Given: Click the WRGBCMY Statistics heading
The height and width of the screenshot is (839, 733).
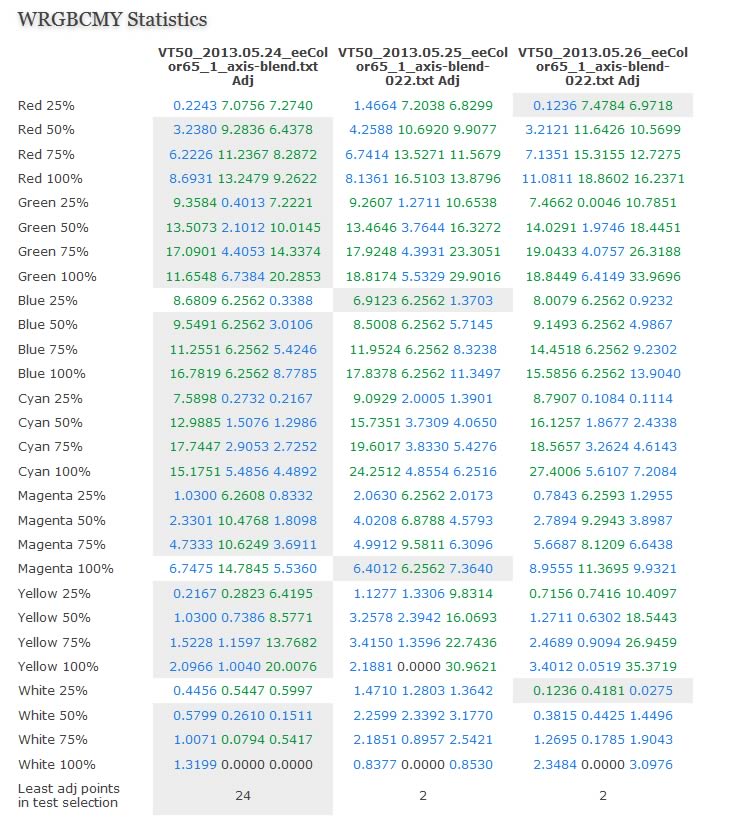Looking at the screenshot, I should [x=112, y=20].
